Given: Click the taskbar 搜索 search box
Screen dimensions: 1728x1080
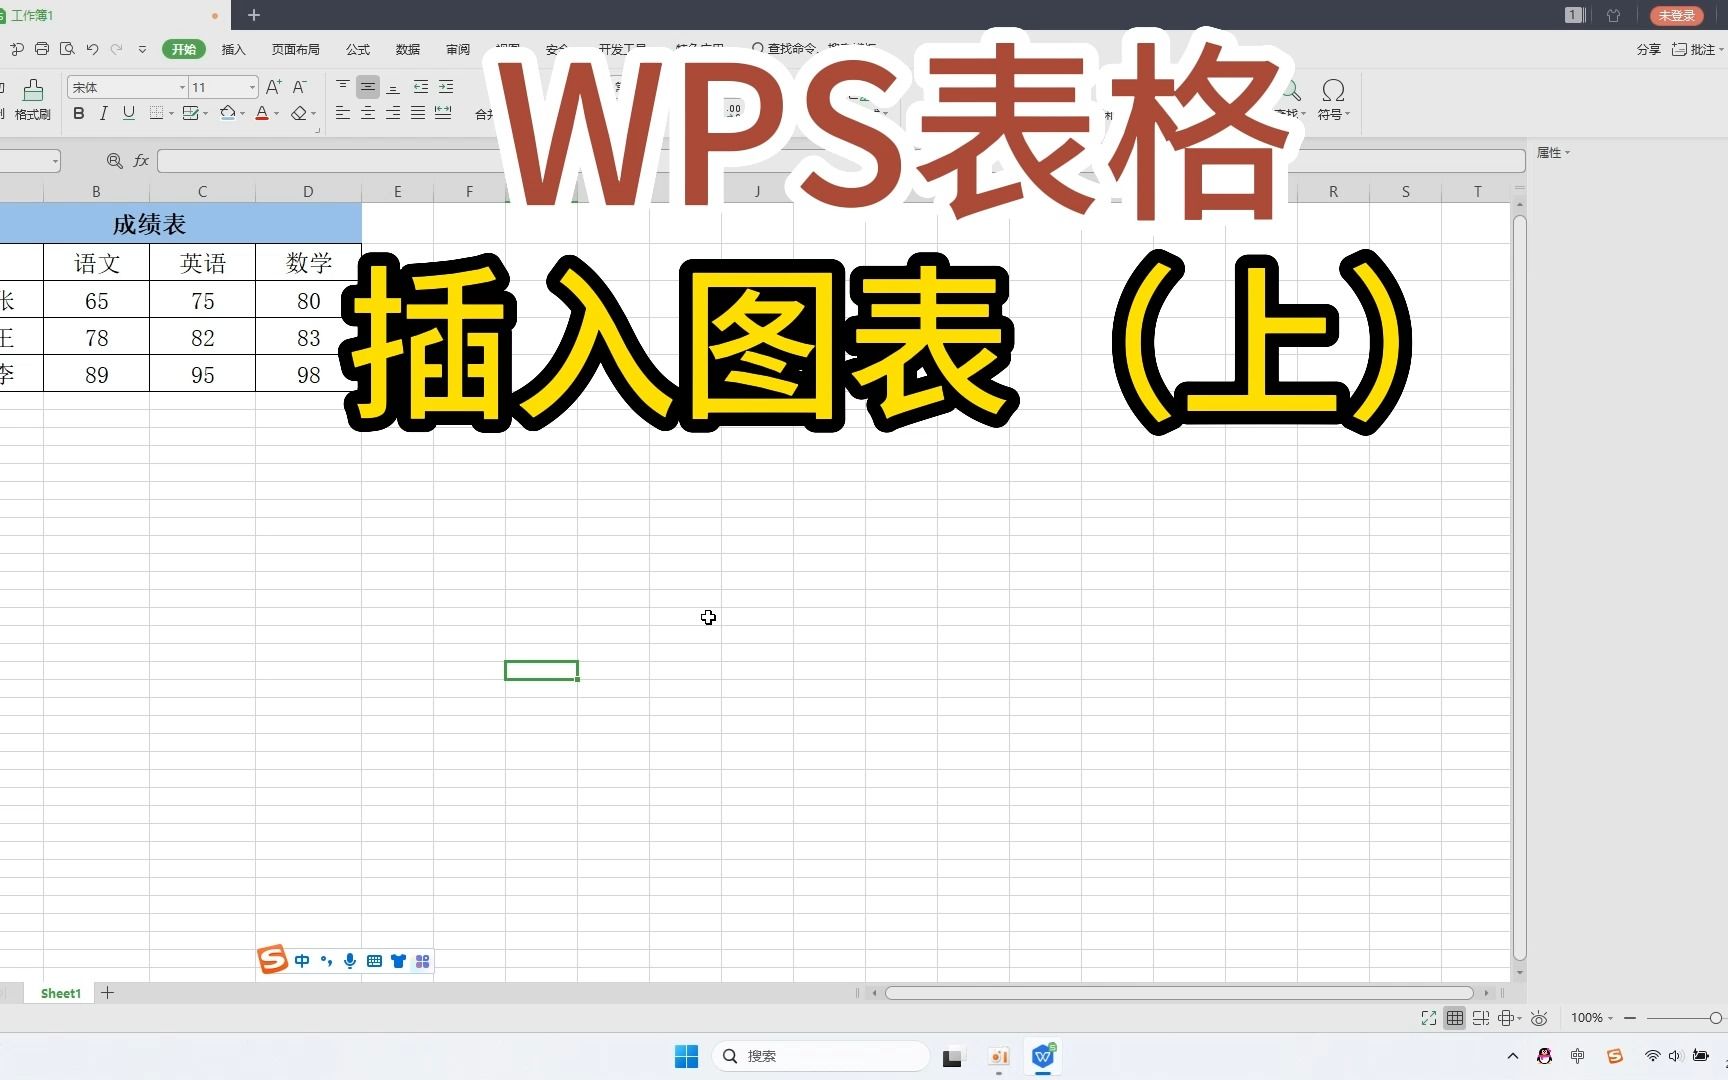Looking at the screenshot, I should click(821, 1056).
